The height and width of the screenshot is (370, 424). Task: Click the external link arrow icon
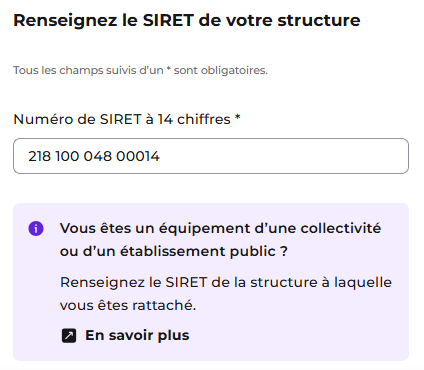(69, 336)
